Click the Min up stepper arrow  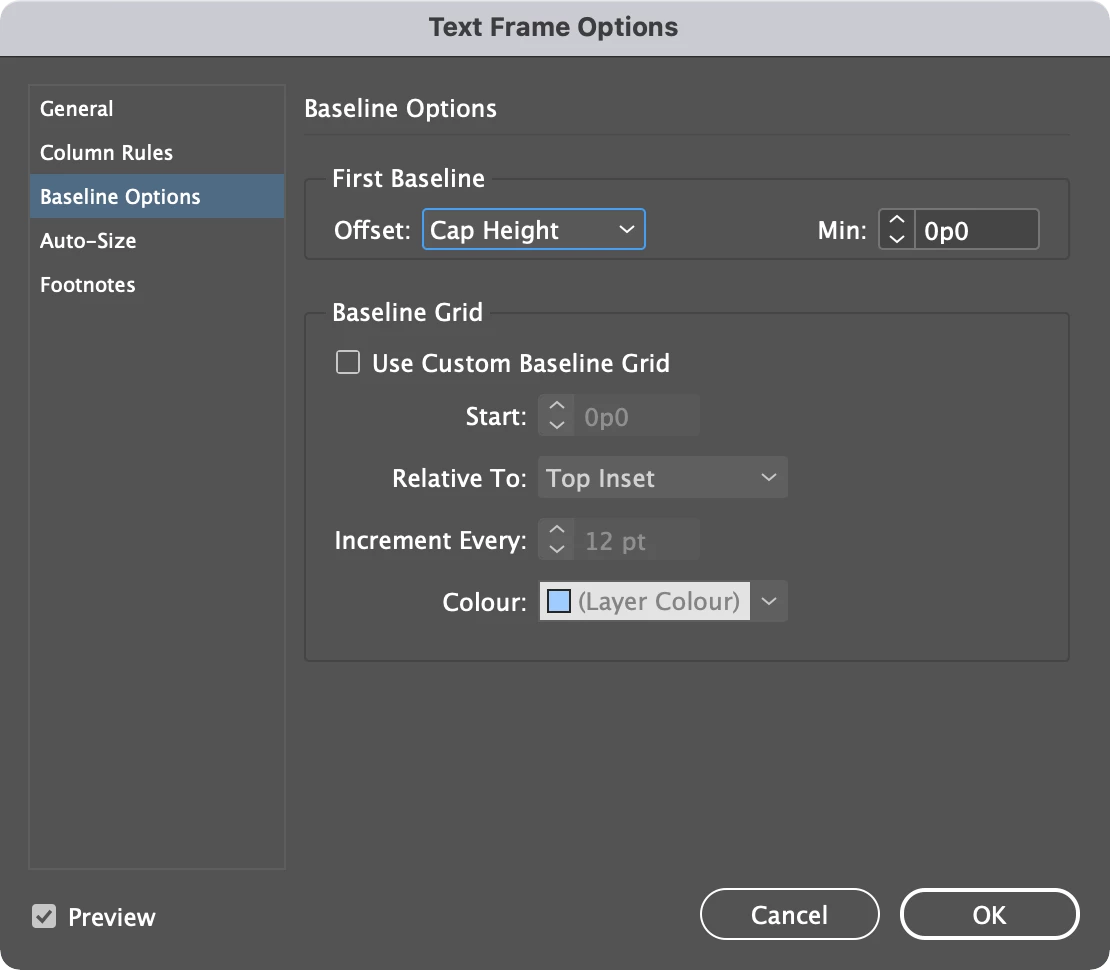[x=896, y=220]
